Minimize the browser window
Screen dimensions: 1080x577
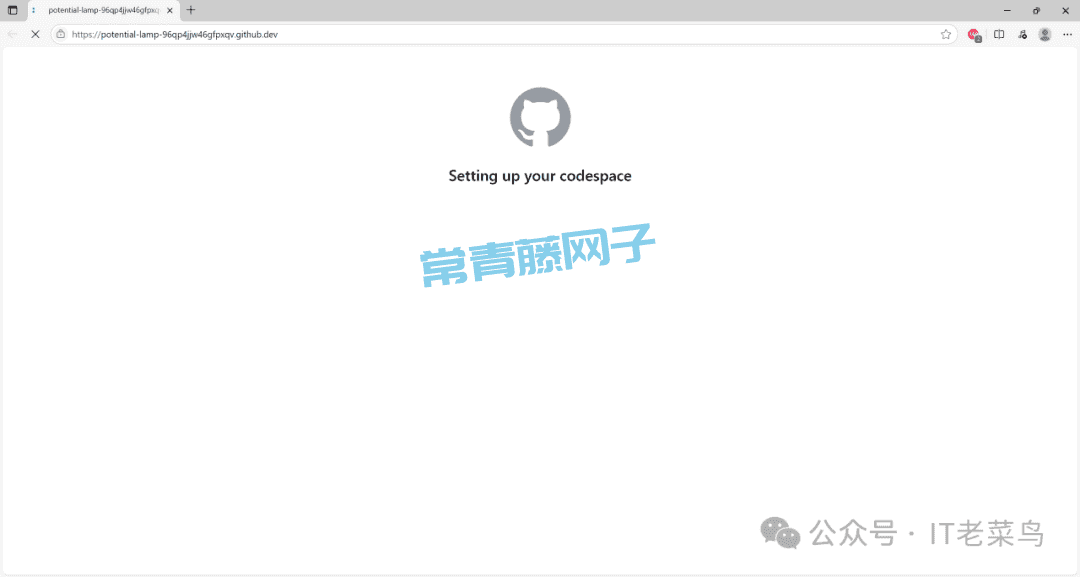[x=1007, y=10]
